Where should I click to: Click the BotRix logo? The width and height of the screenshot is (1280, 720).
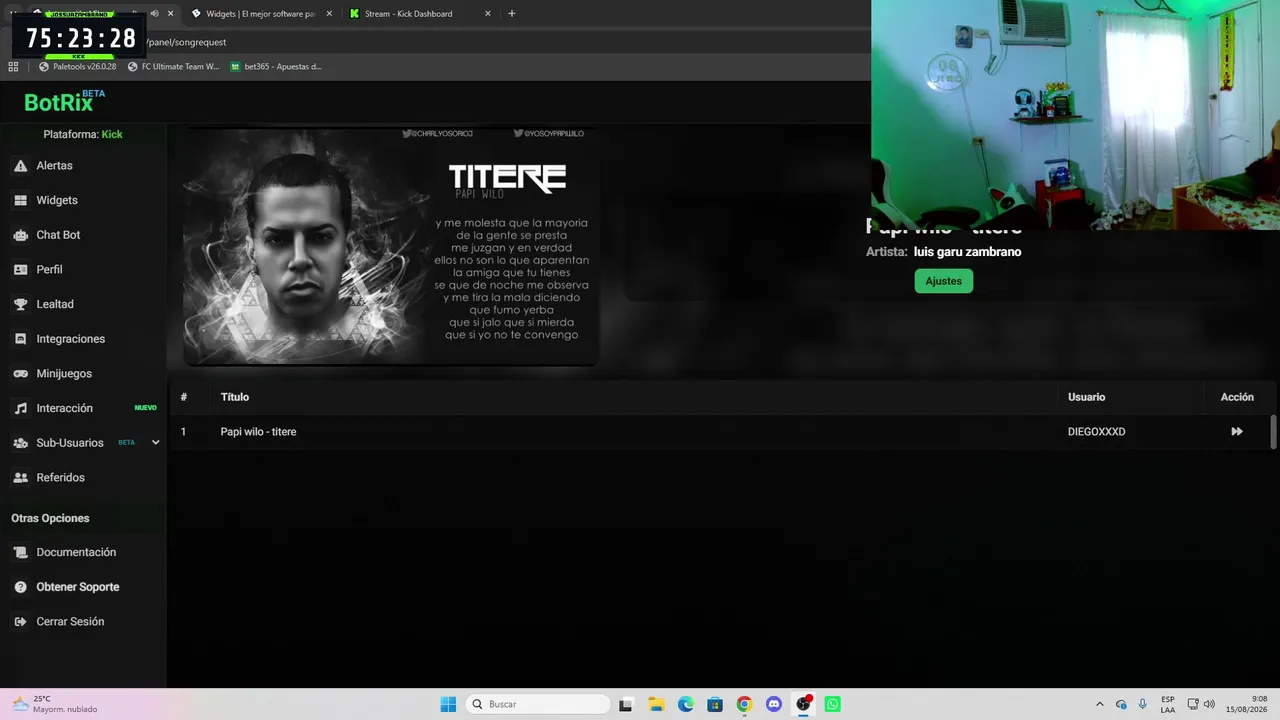[64, 101]
